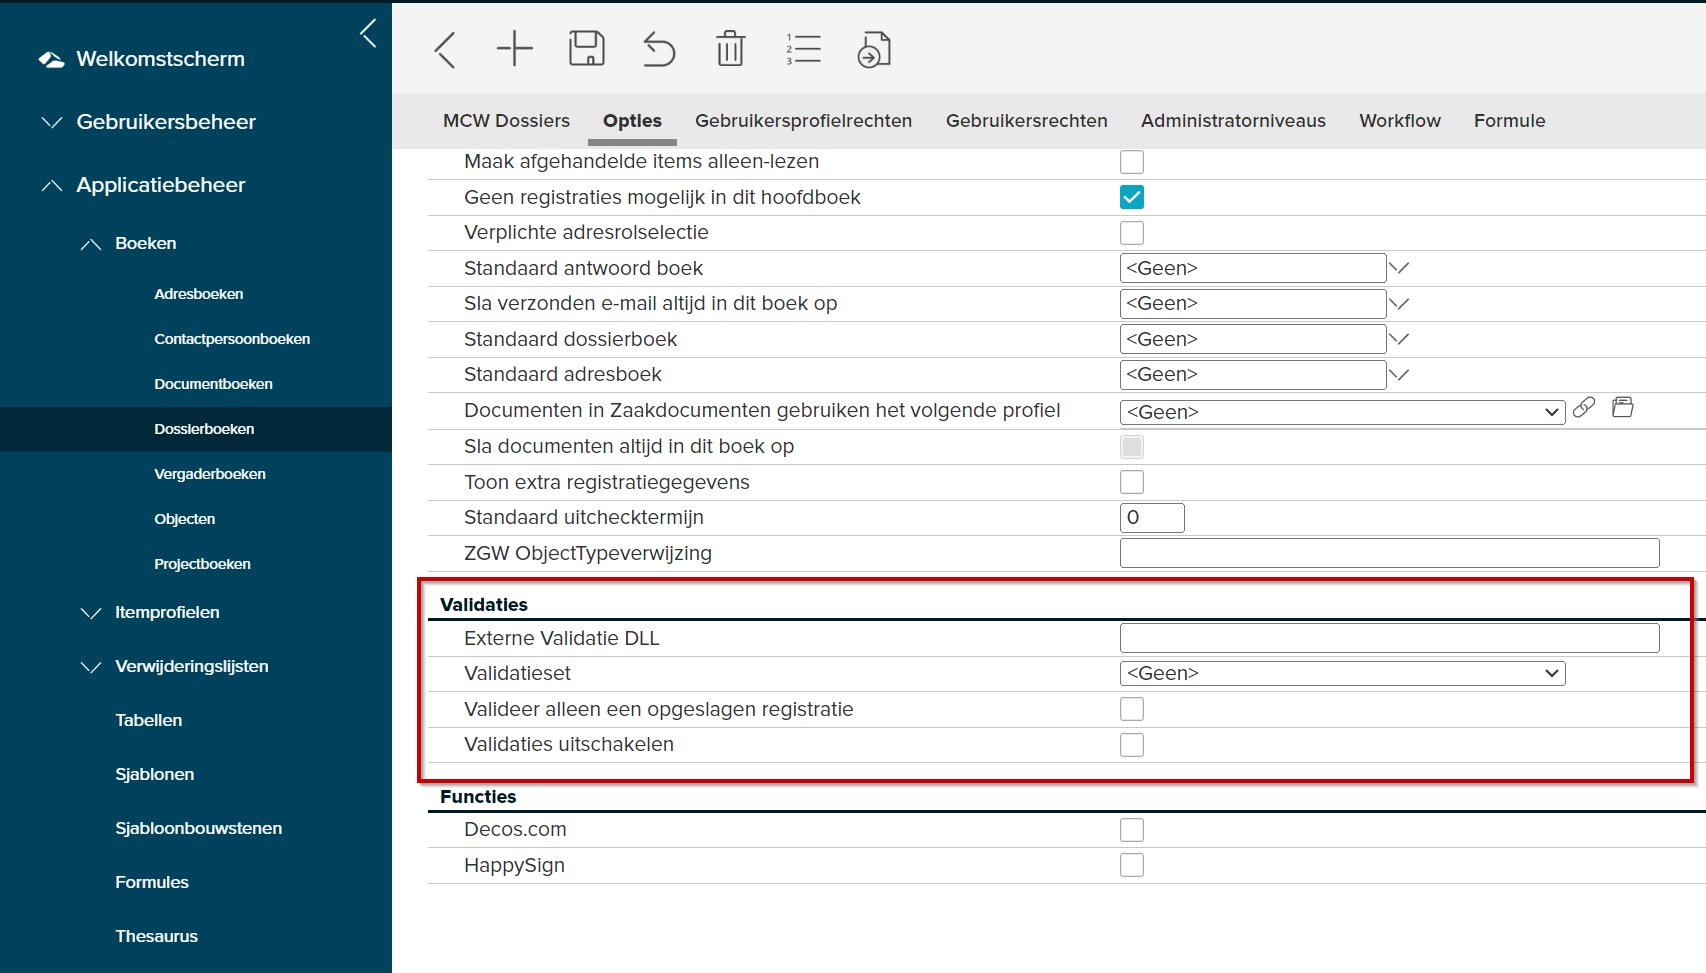
Task: Open Thesaurus in the sidebar
Action: click(156, 936)
